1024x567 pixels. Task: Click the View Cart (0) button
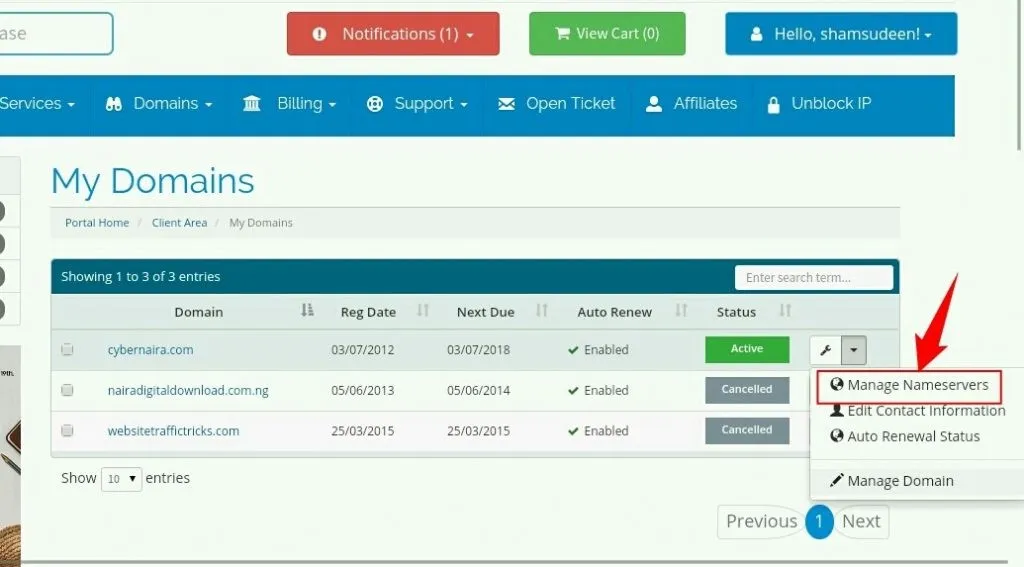[x=607, y=33]
